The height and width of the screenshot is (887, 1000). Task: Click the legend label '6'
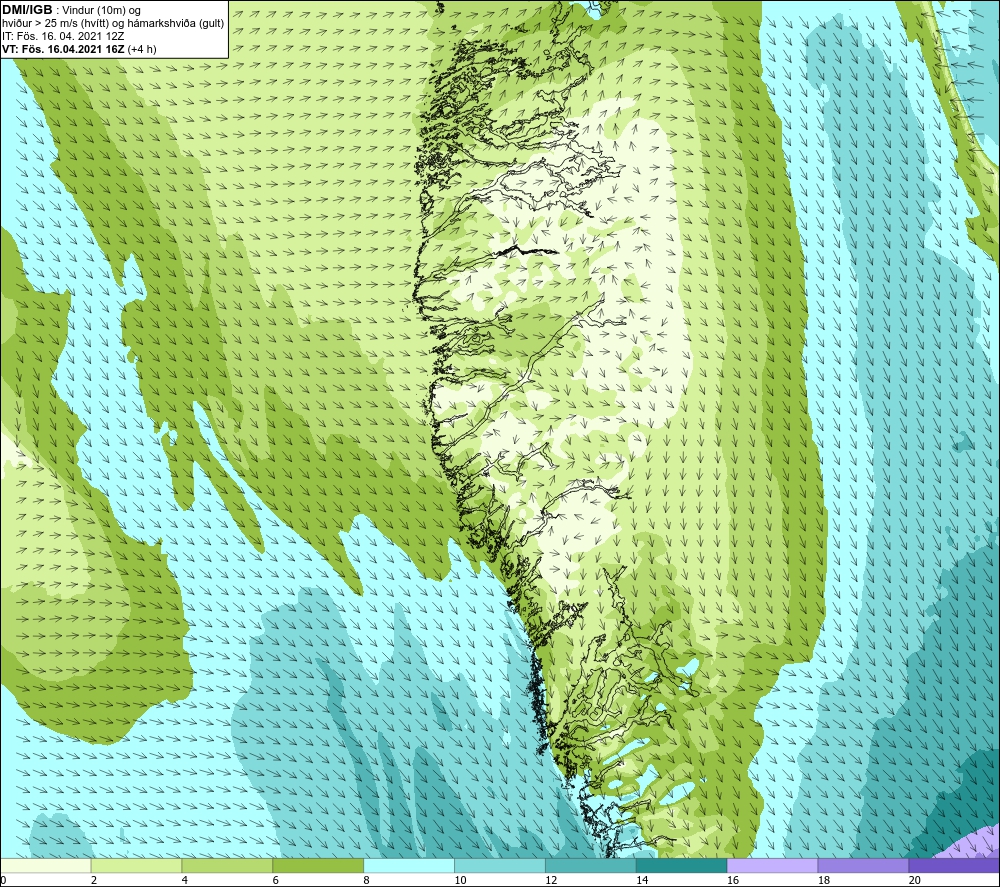276,880
